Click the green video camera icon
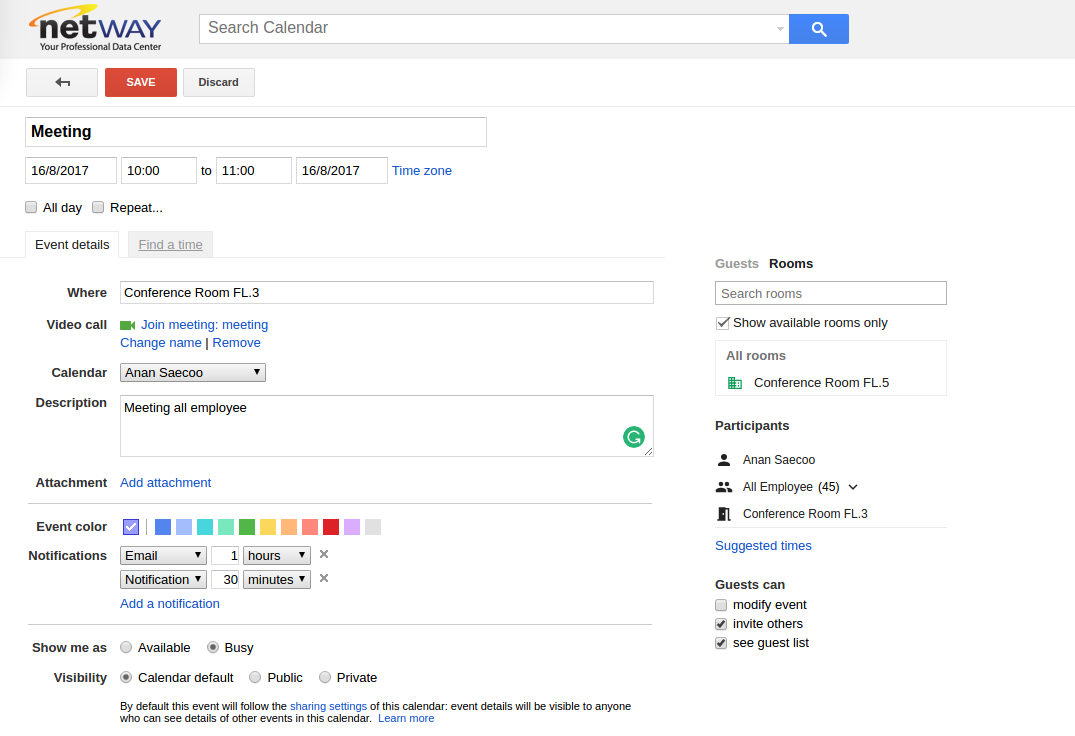Viewport: 1075px width, 736px height. point(127,325)
